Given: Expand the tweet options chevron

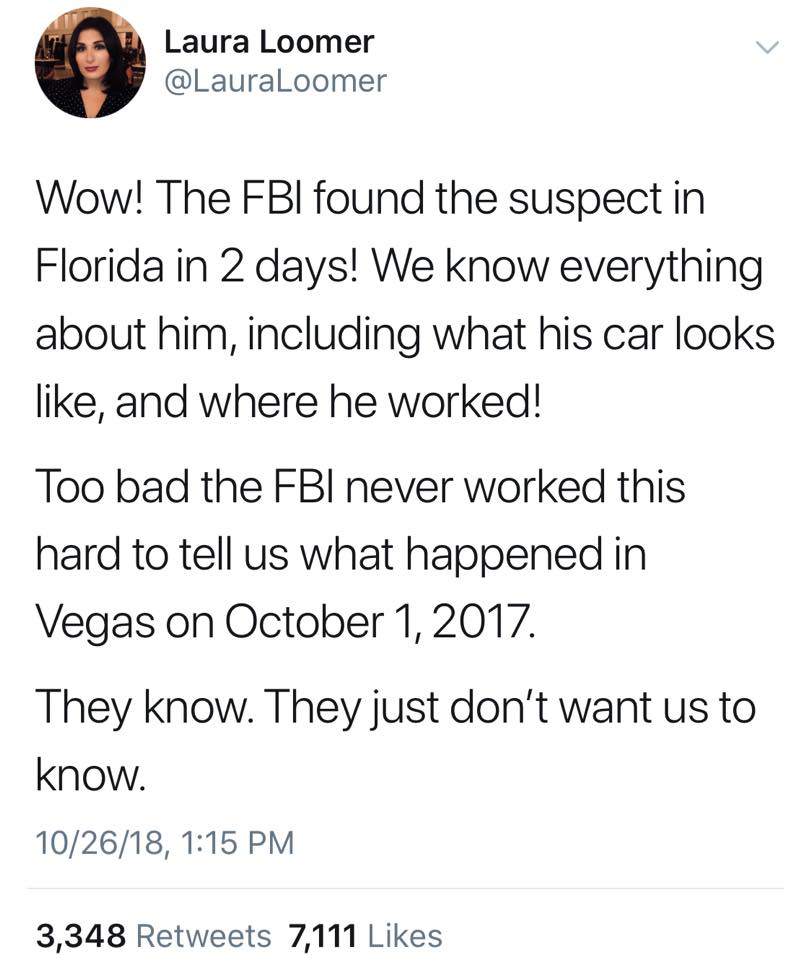Looking at the screenshot, I should click(767, 47).
